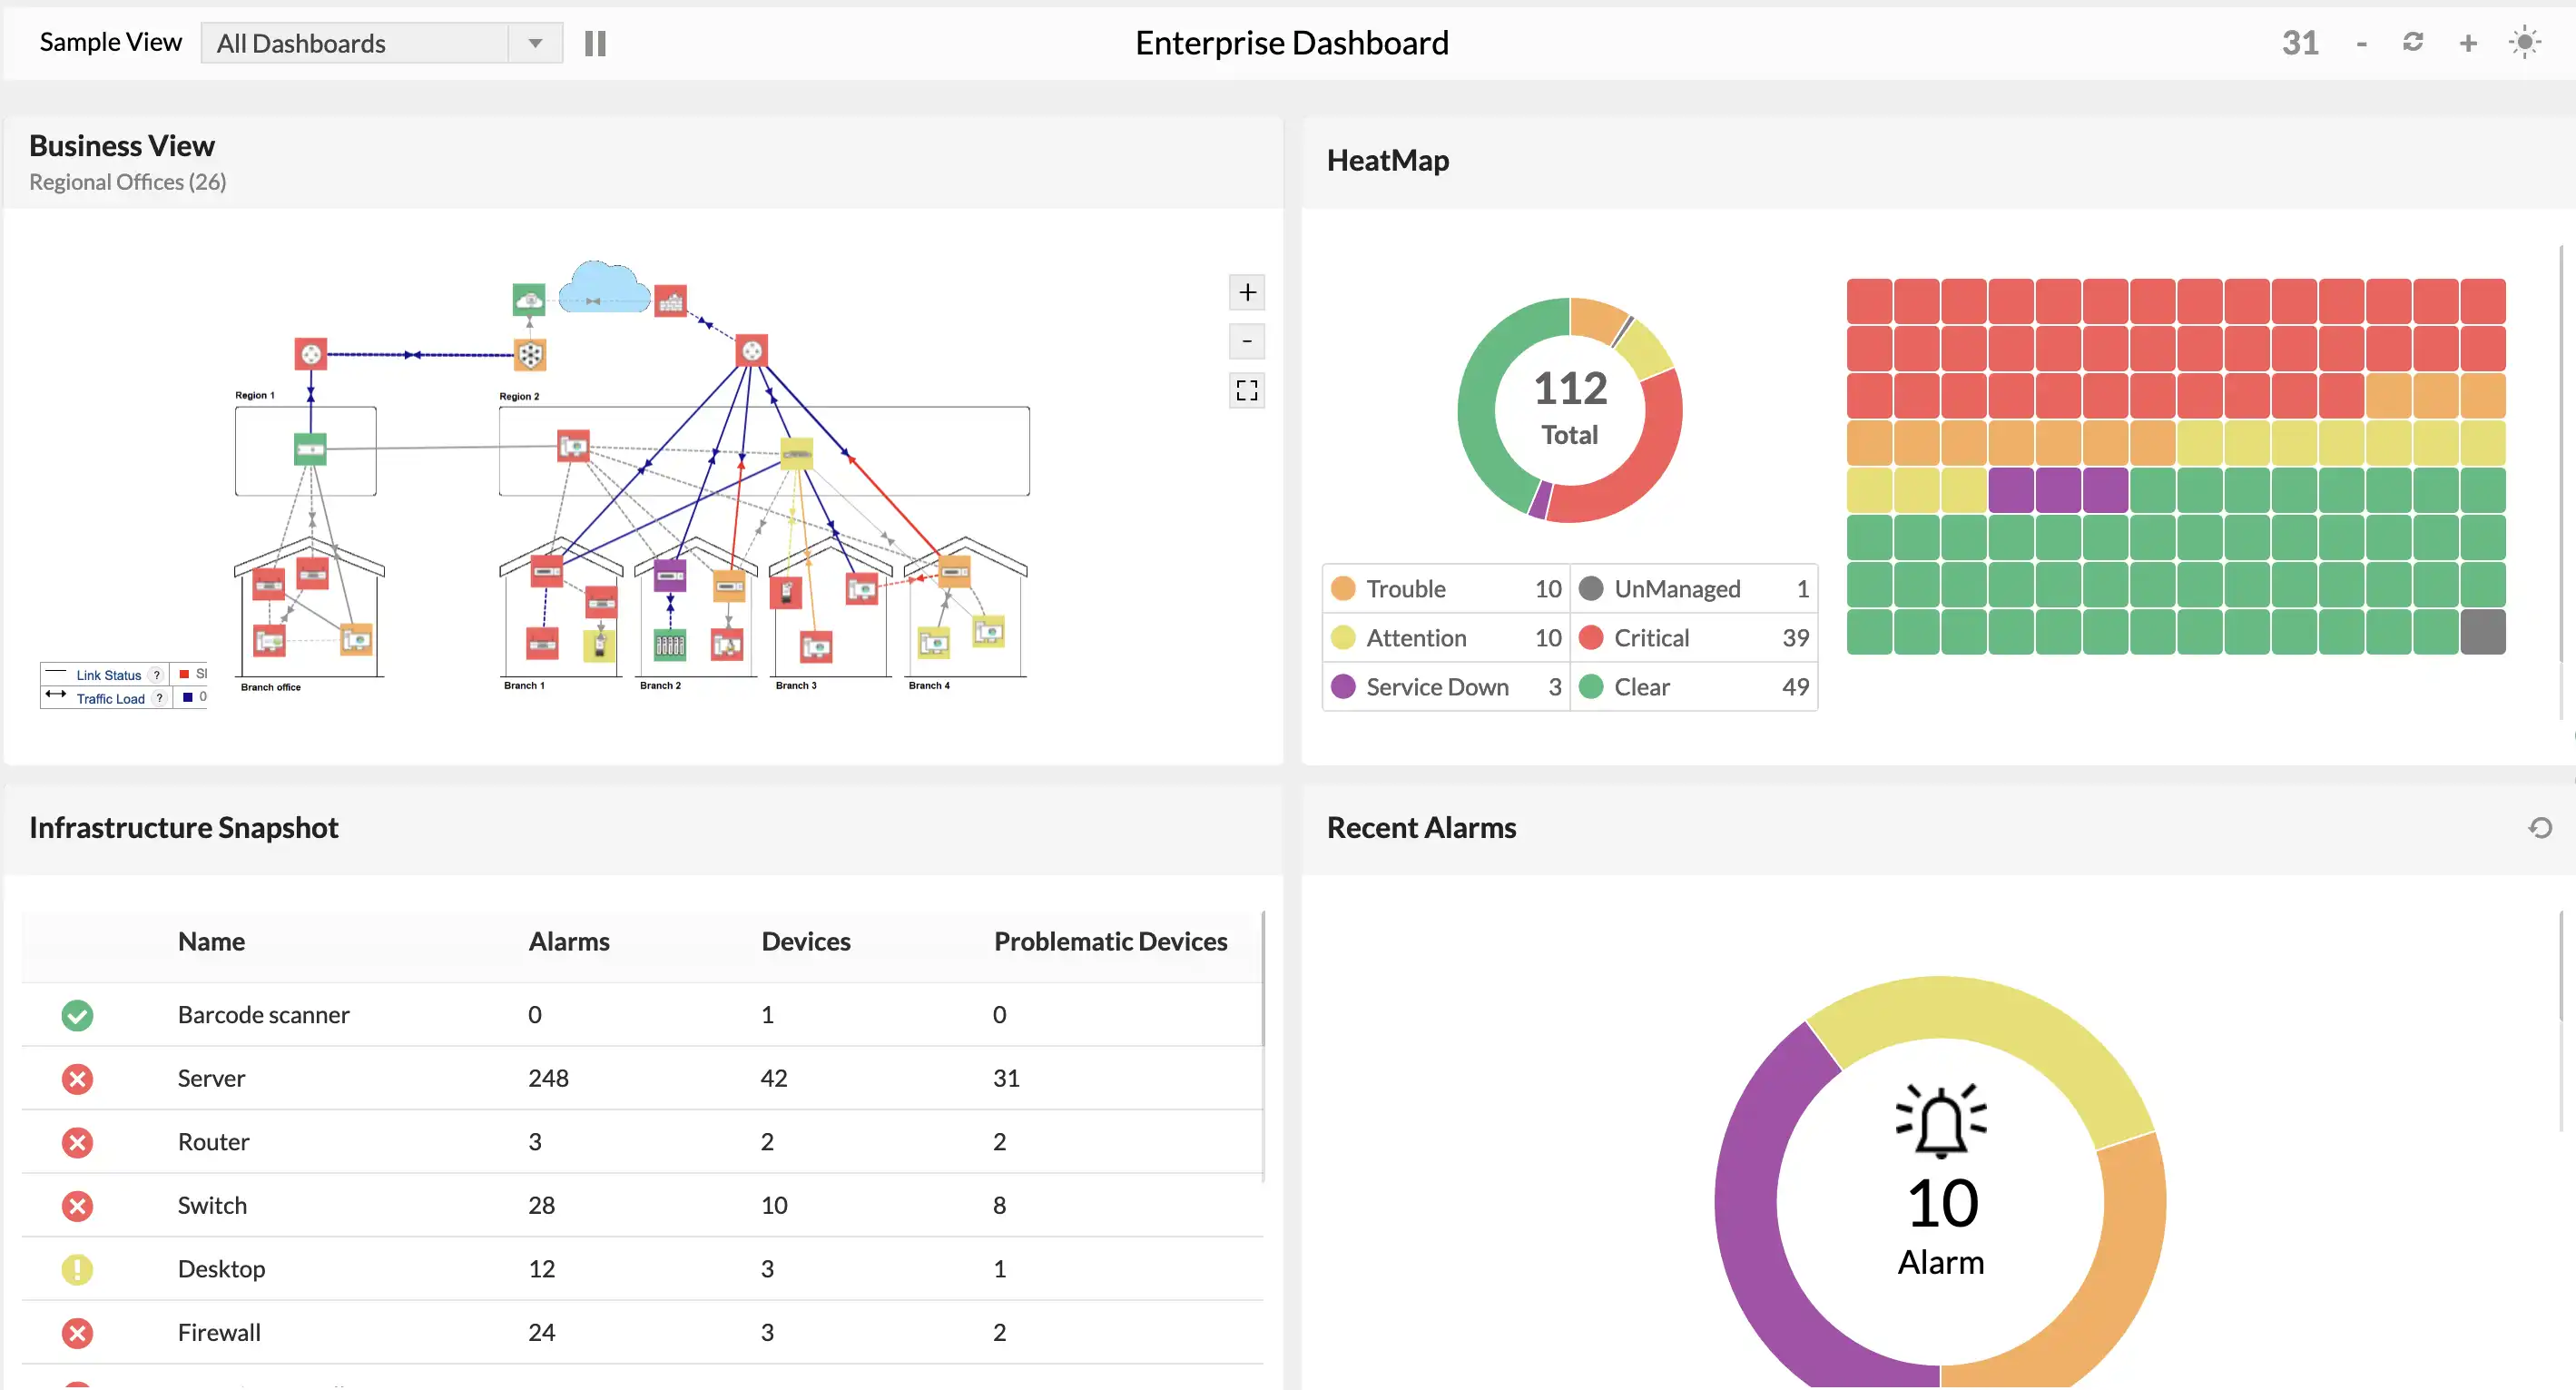
Task: Switch to the Sample View
Action: [x=110, y=42]
